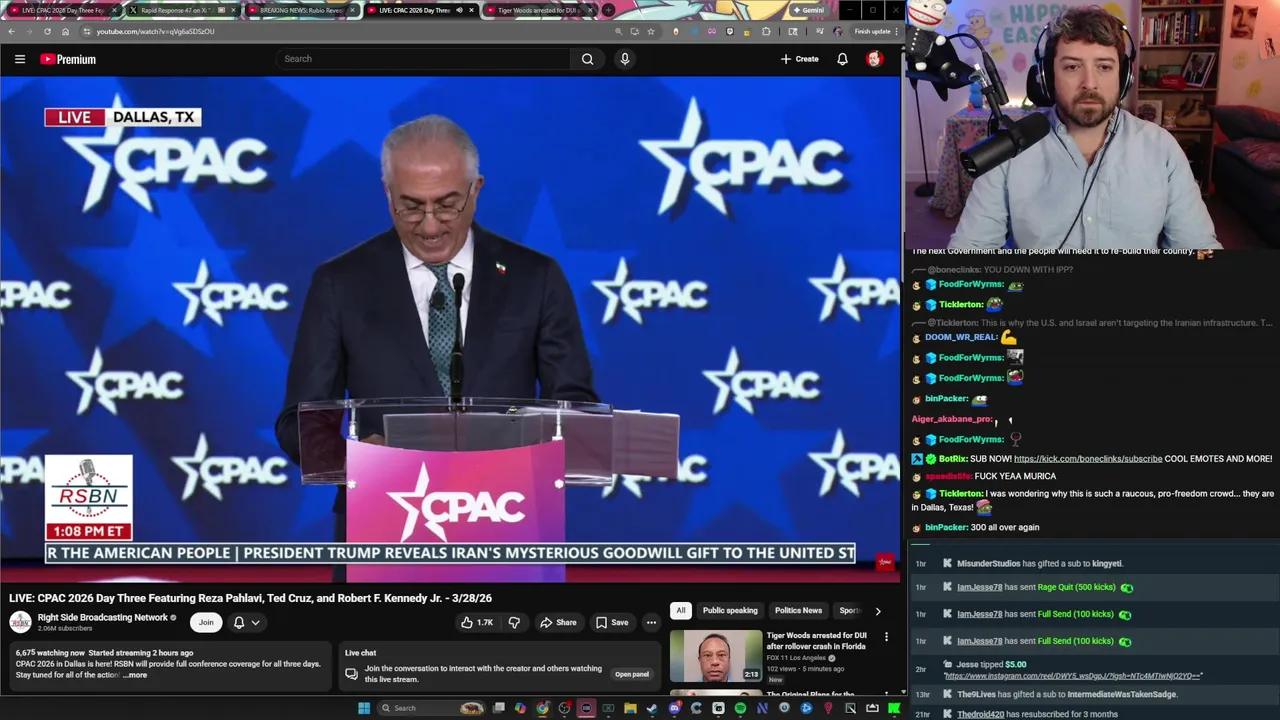Viewport: 1280px width, 720px height.
Task: Open options for Tiger Woods video
Action: click(886, 636)
